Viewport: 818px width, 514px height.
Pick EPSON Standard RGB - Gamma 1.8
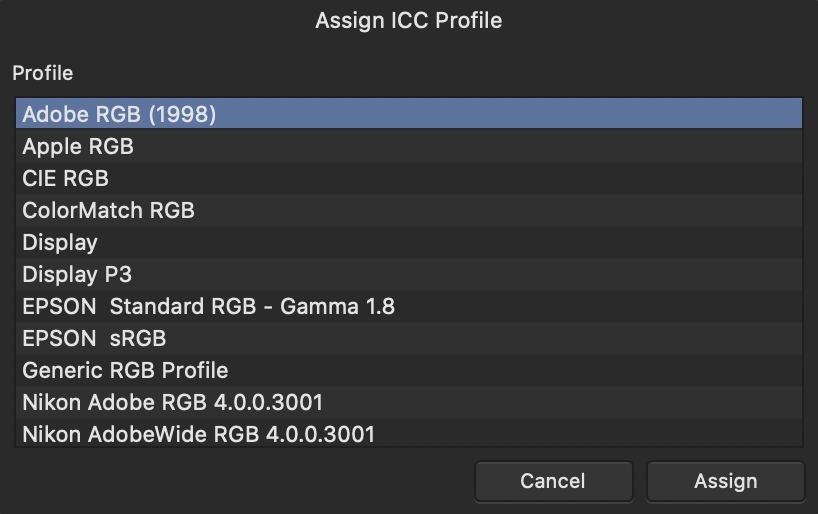coord(208,306)
